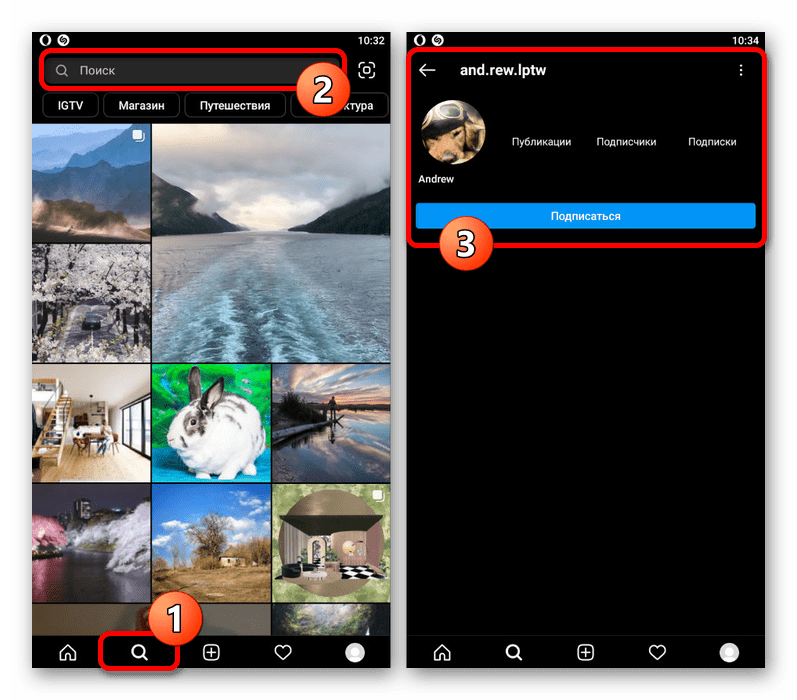Create new post with plus icon on left
The height and width of the screenshot is (700, 797).
[211, 653]
